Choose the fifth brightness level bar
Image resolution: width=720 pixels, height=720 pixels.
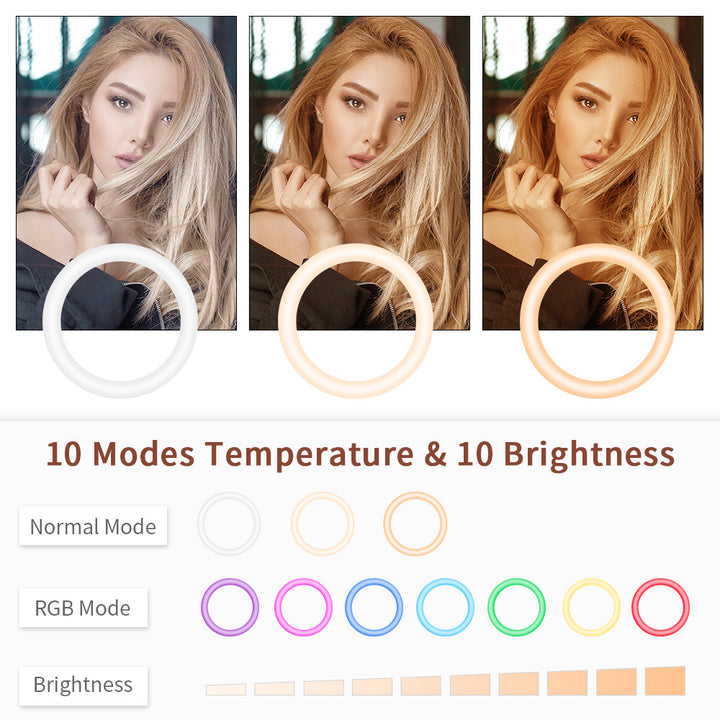pos(421,686)
